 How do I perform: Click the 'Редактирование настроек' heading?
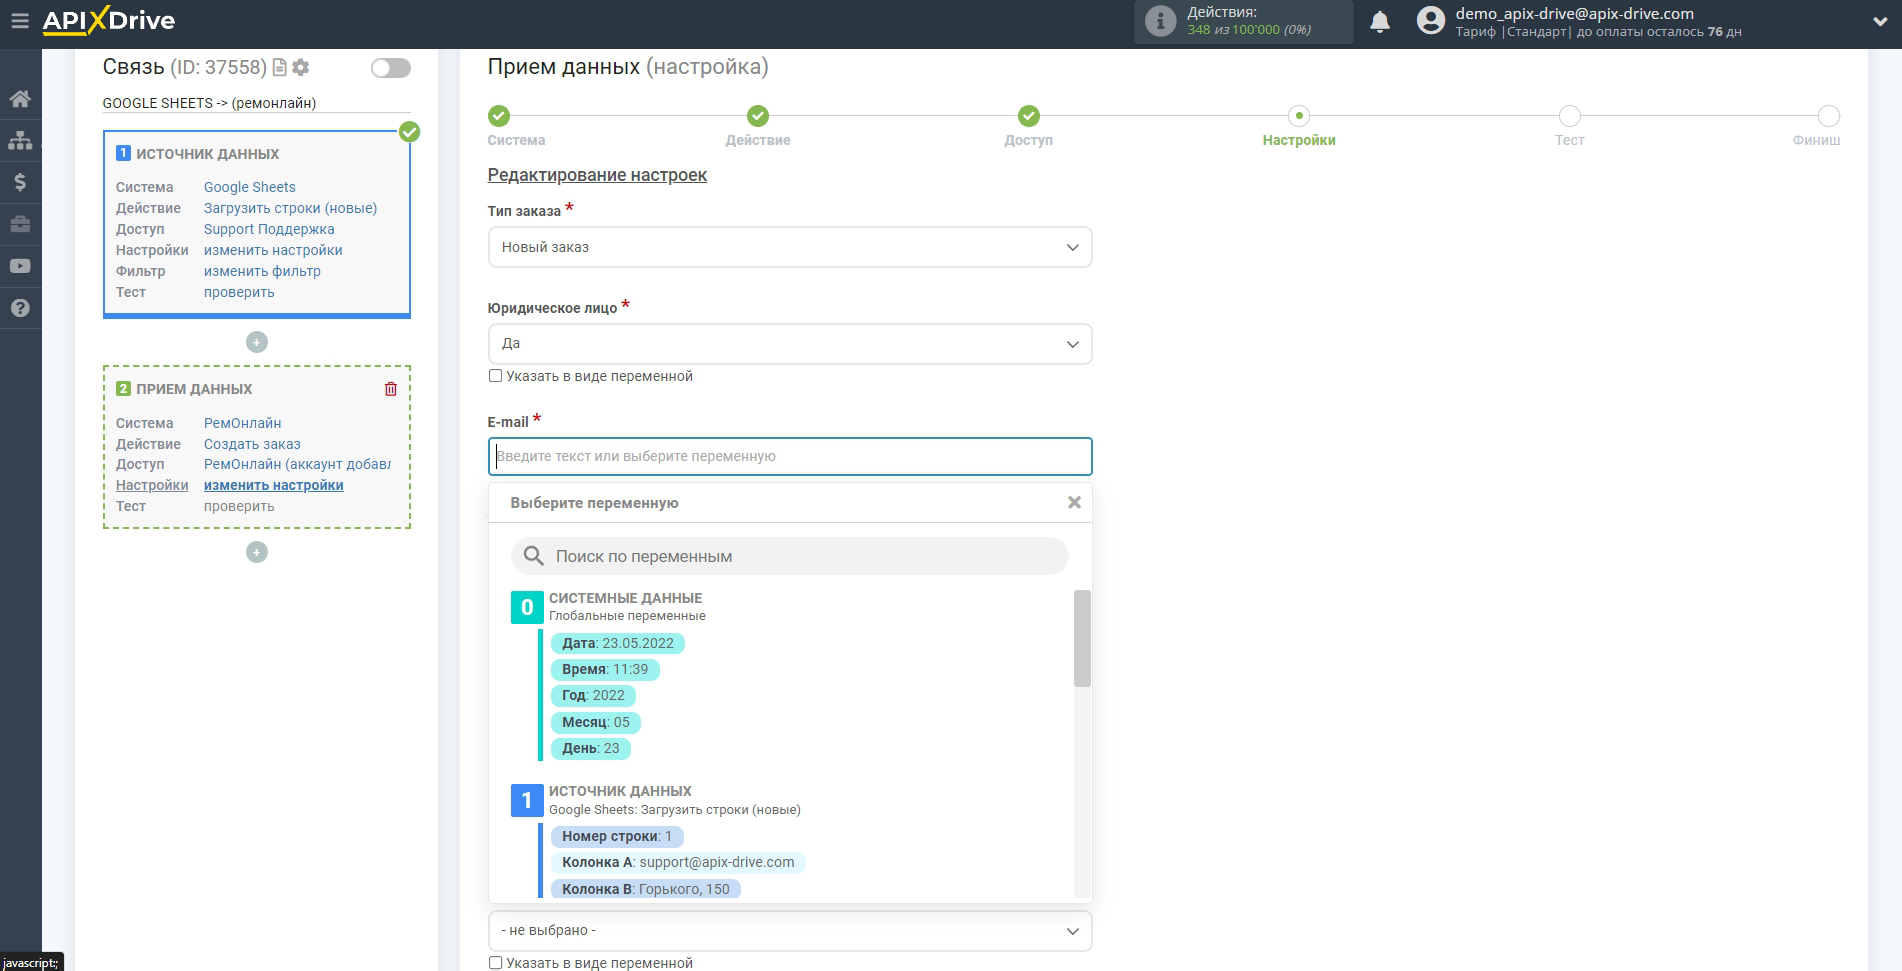(597, 175)
